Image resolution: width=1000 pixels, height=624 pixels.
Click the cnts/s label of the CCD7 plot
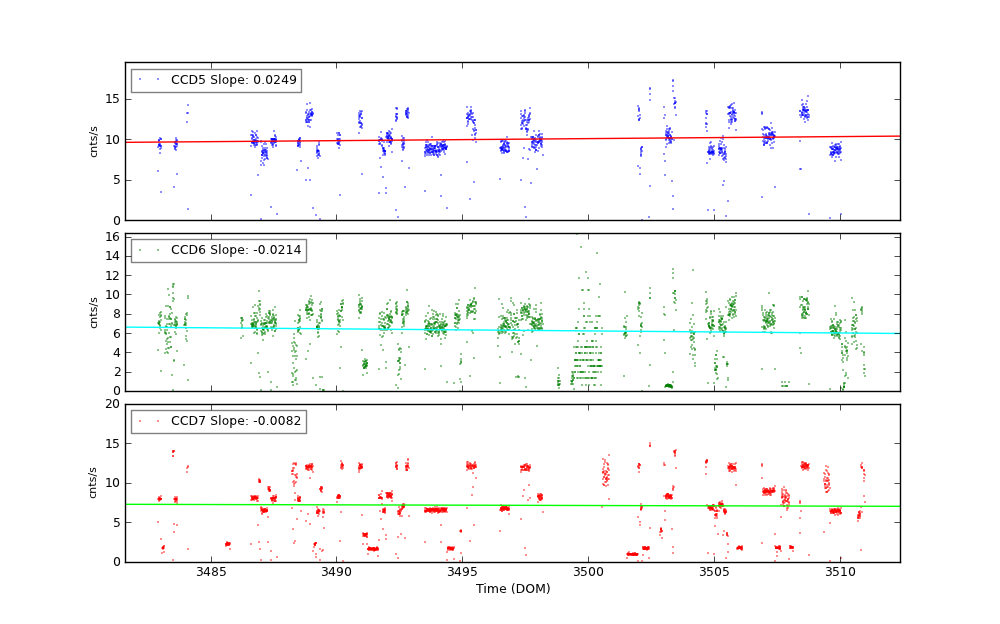click(x=94, y=482)
